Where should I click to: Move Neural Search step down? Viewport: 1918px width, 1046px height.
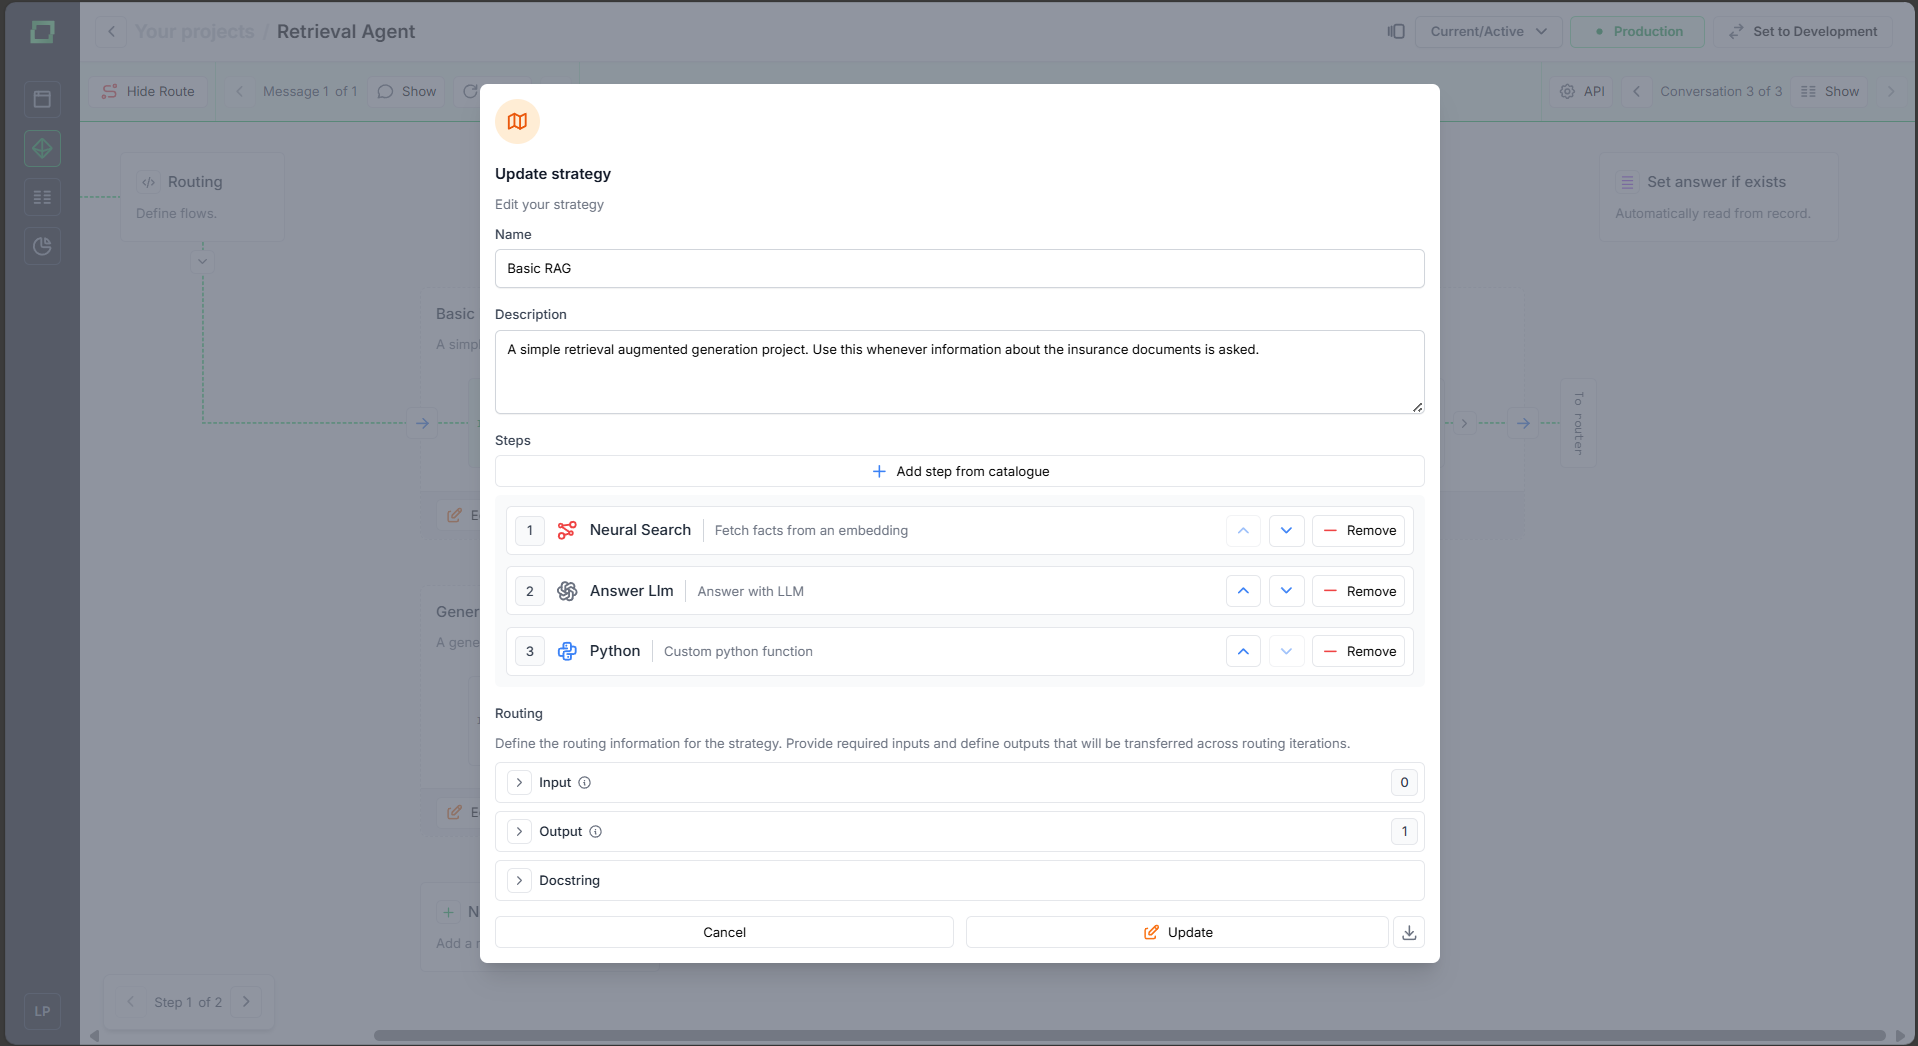point(1287,530)
